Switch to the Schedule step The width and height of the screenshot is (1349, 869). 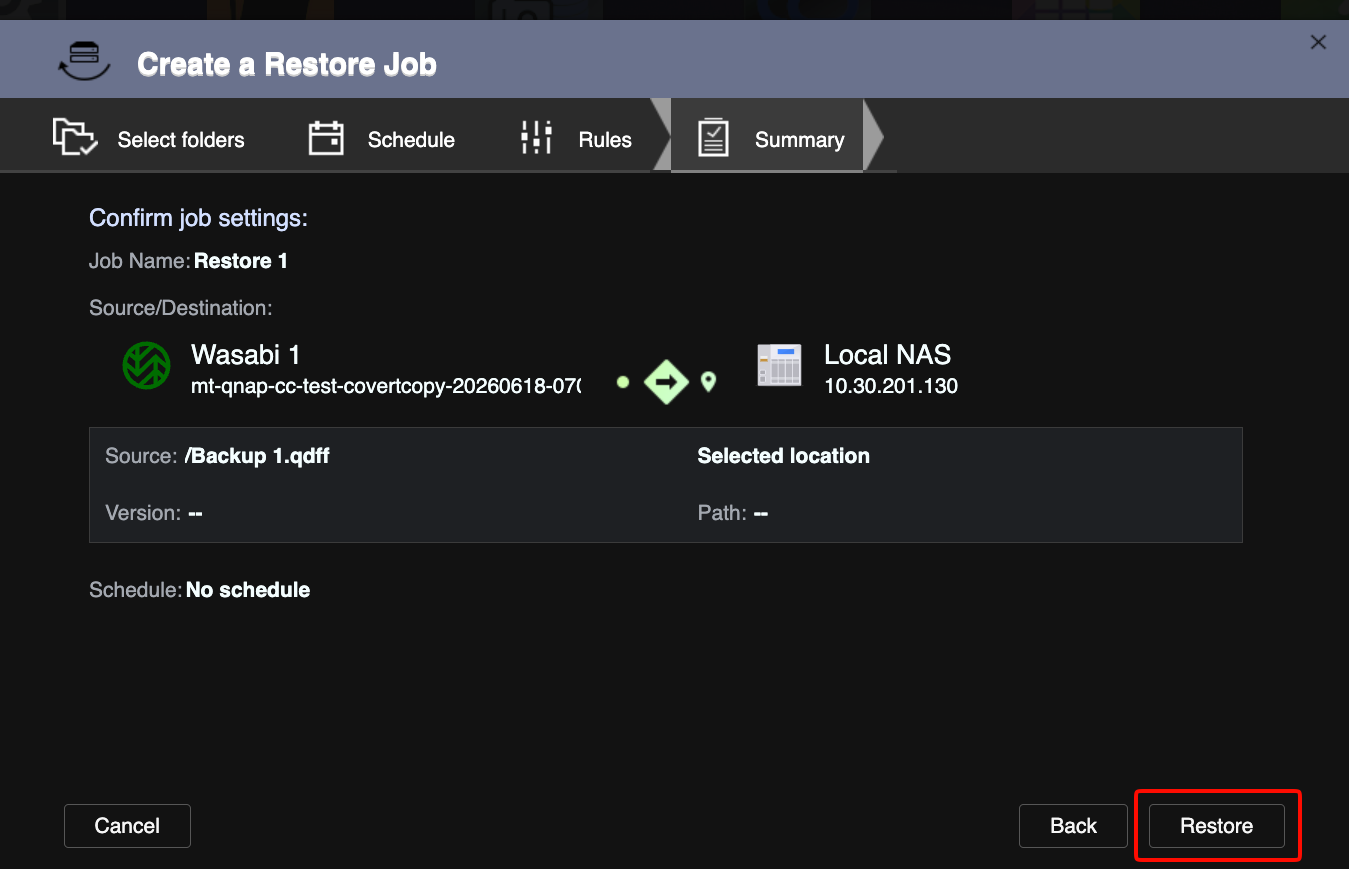pyautogui.click(x=381, y=139)
